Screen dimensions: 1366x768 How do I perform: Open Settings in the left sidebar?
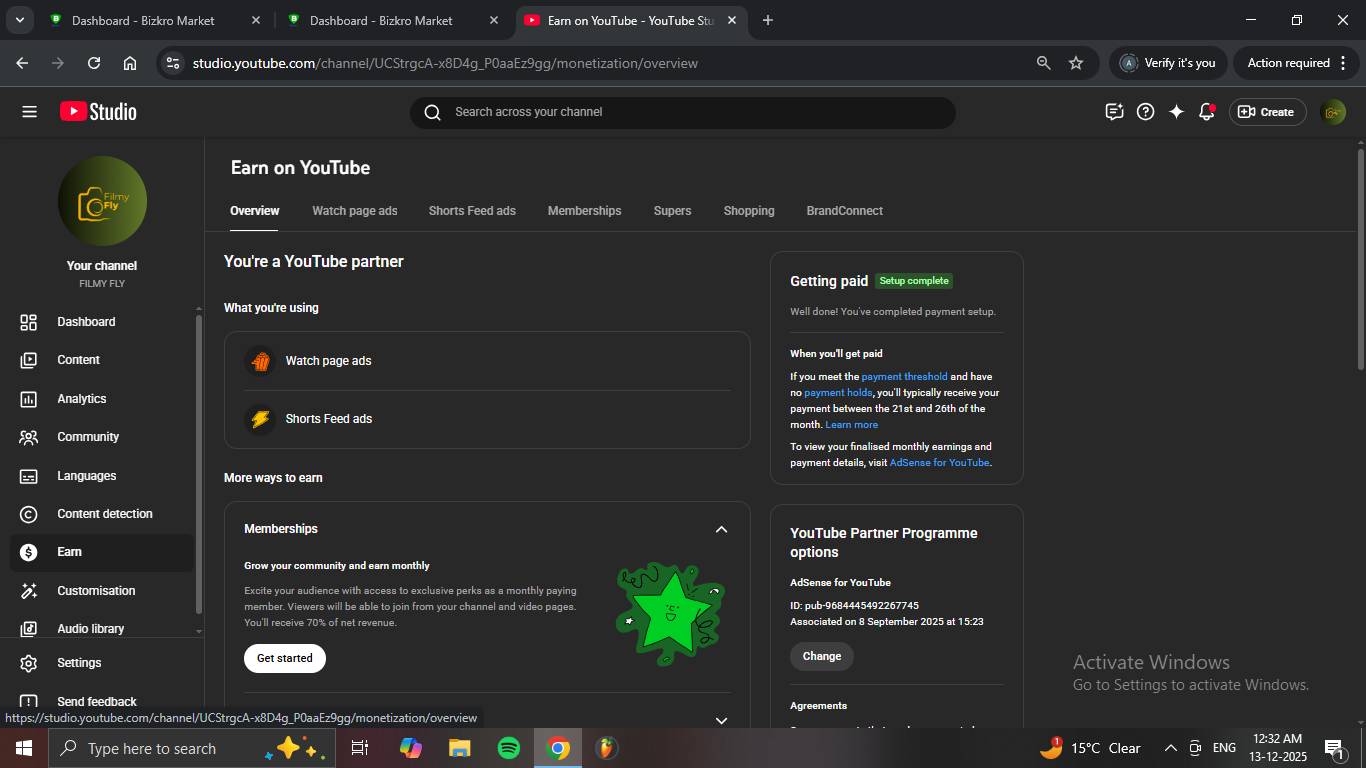79,663
